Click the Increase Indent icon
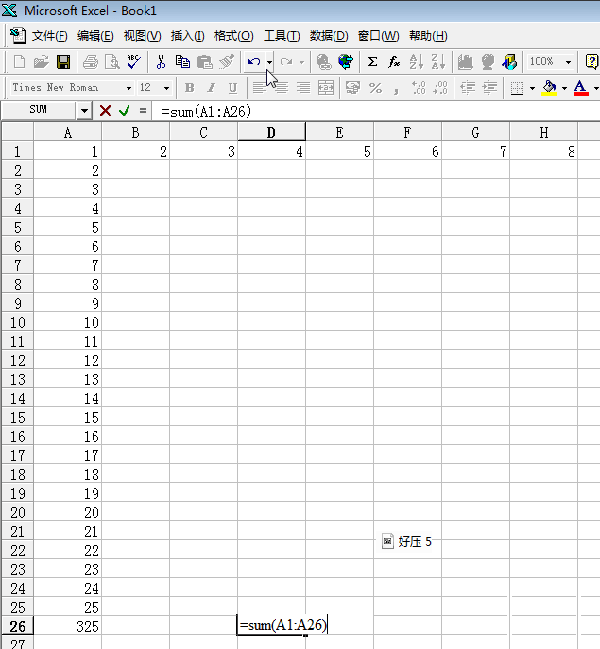This screenshot has width=600, height=649. coord(490,88)
